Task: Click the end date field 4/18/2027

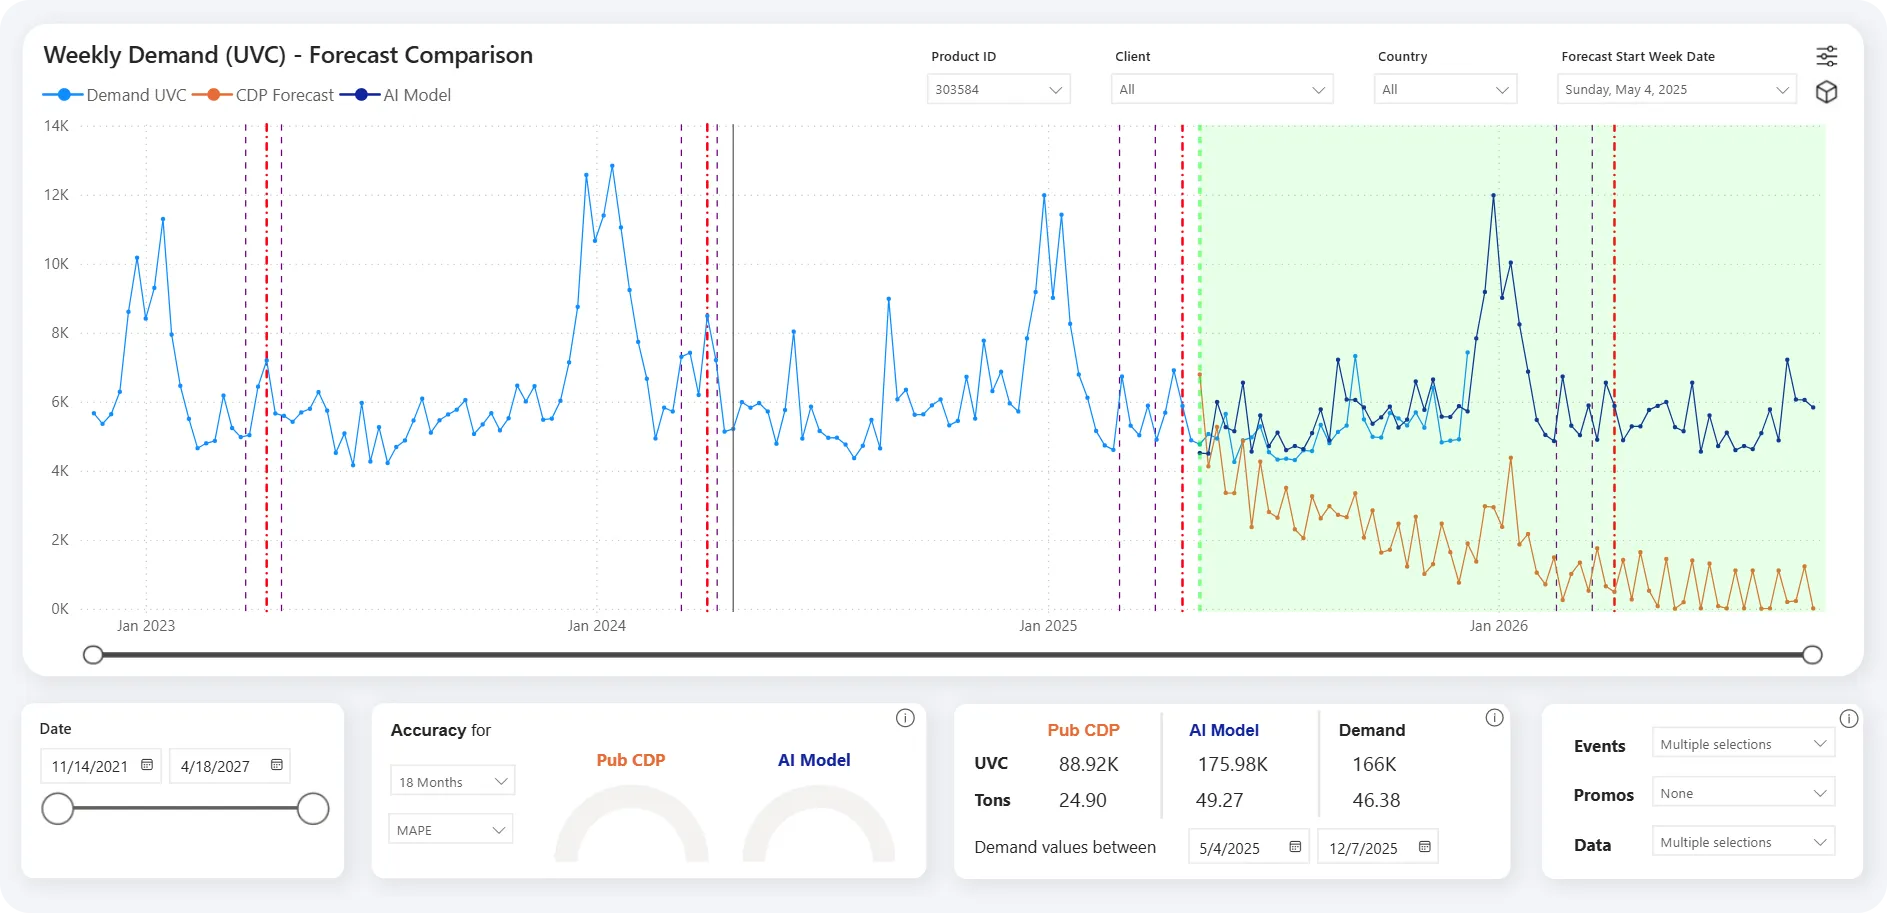Action: (x=230, y=766)
